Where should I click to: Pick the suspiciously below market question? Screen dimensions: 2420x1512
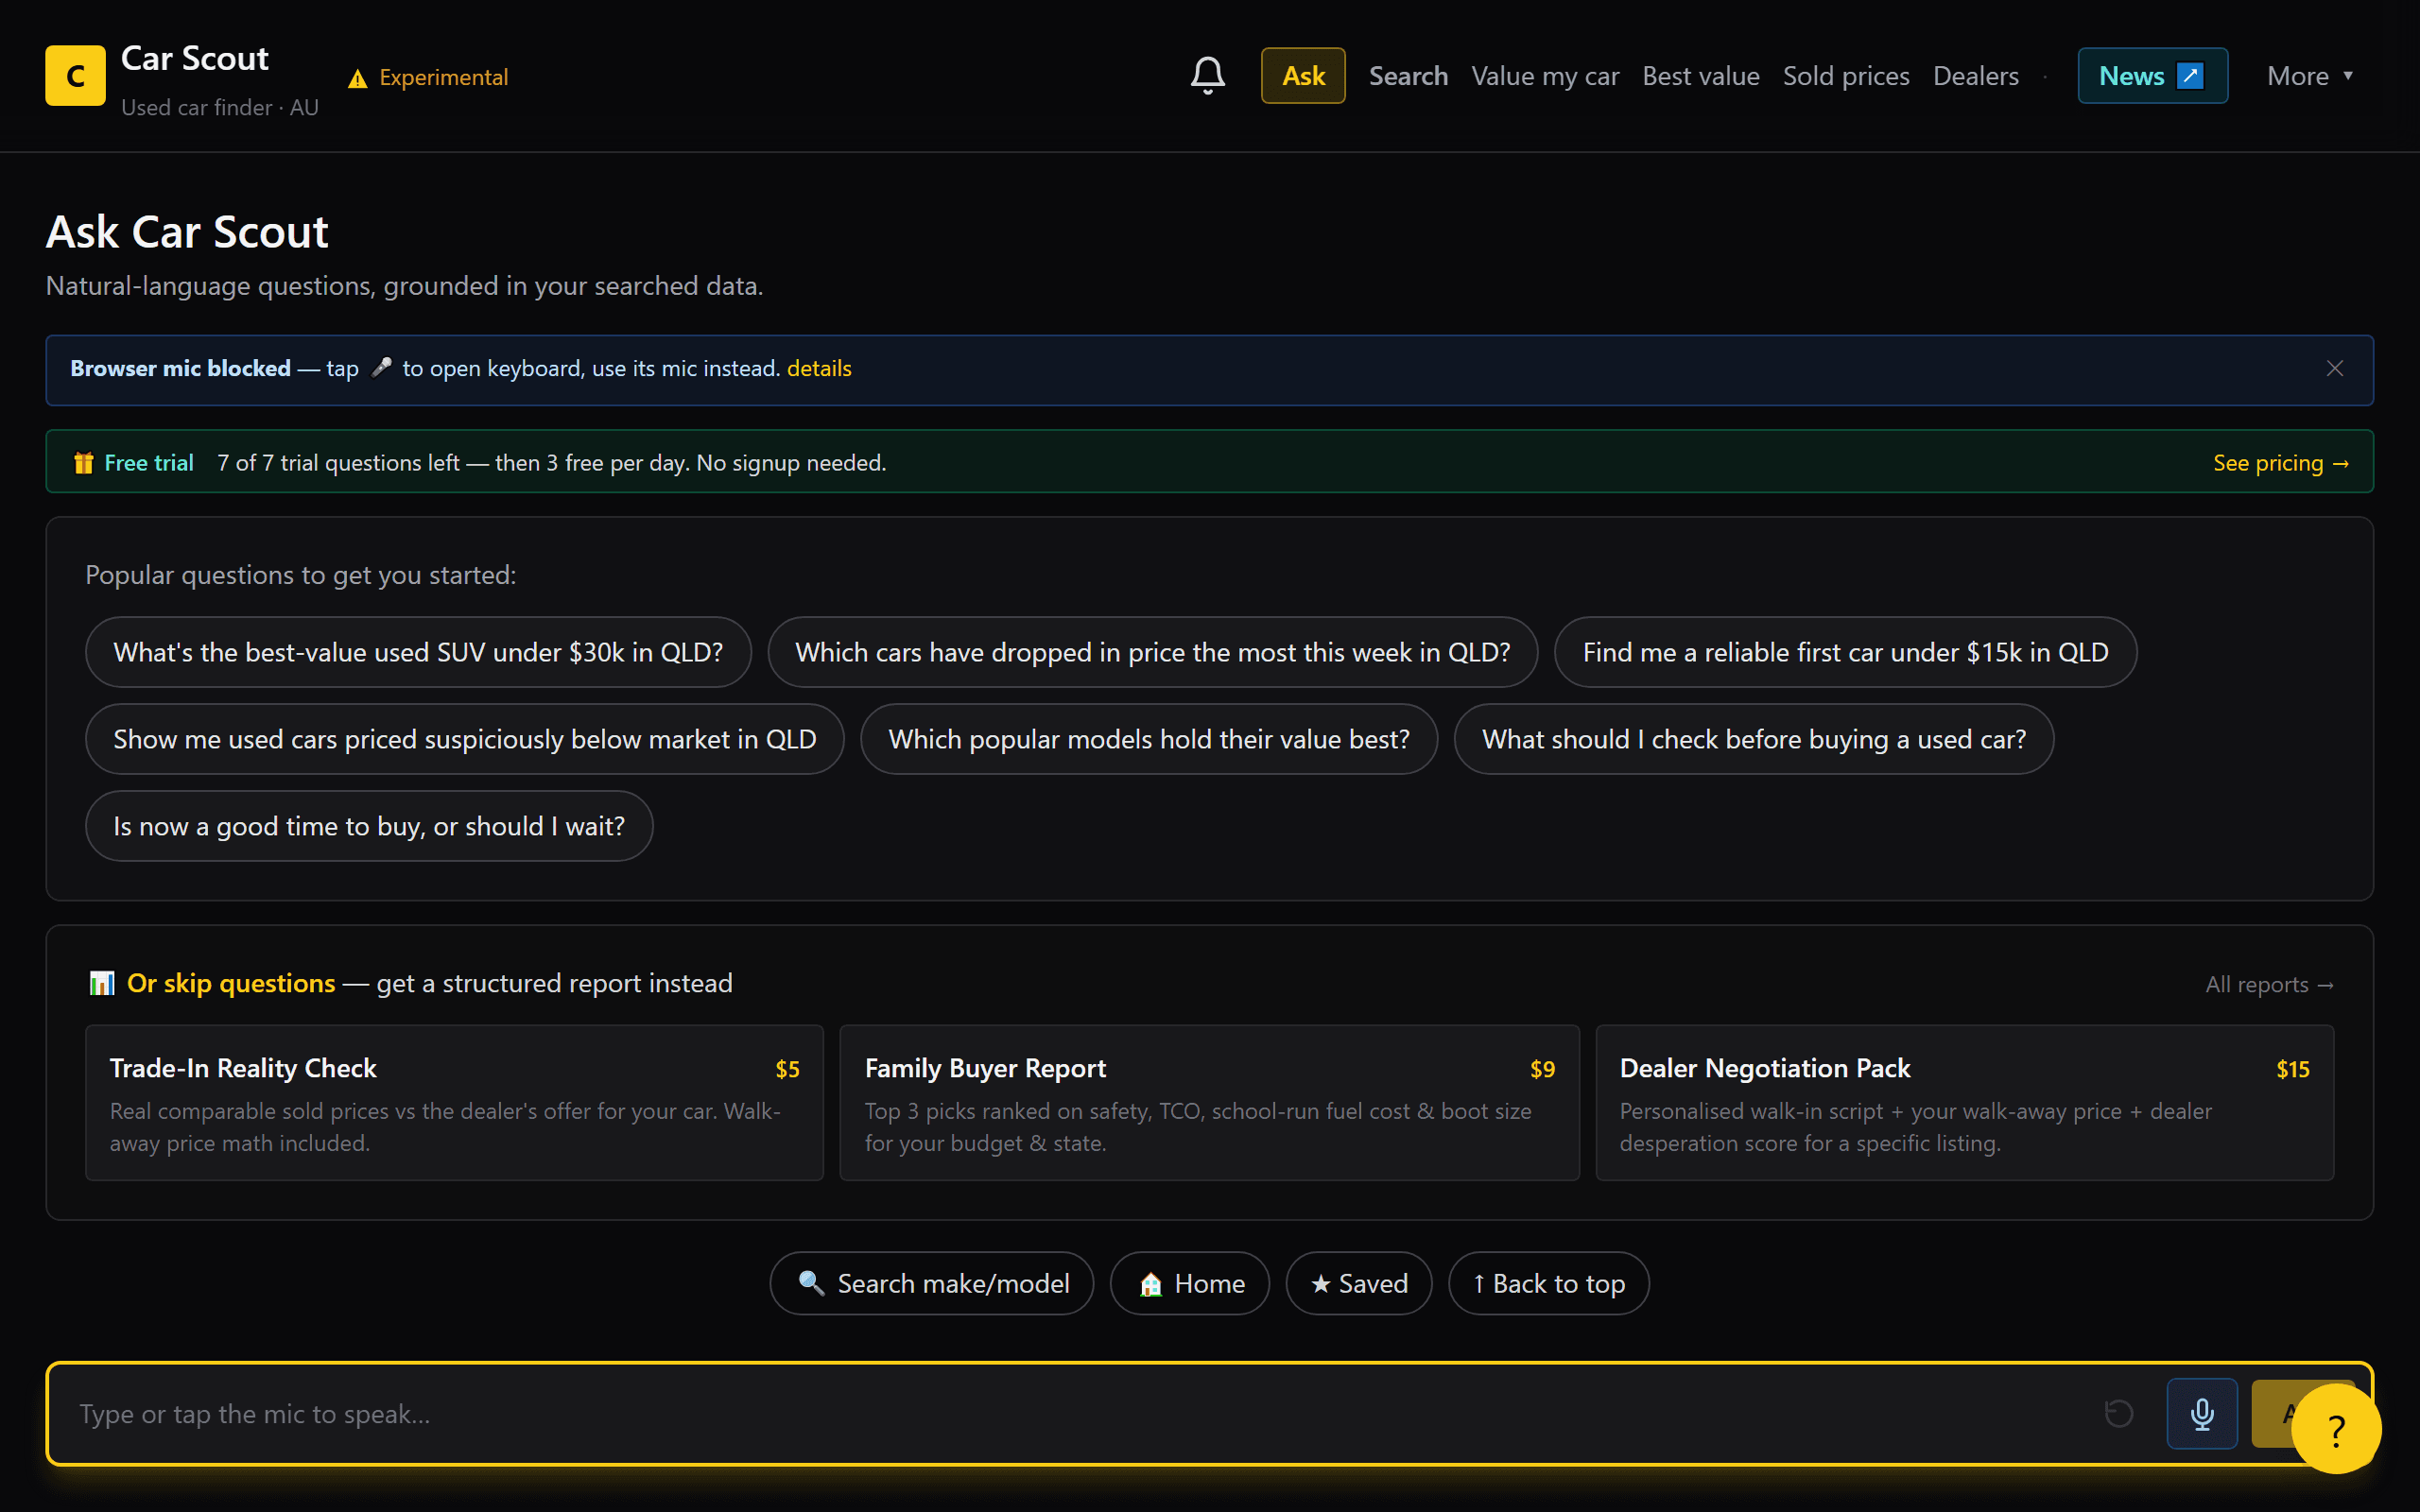pos(465,739)
